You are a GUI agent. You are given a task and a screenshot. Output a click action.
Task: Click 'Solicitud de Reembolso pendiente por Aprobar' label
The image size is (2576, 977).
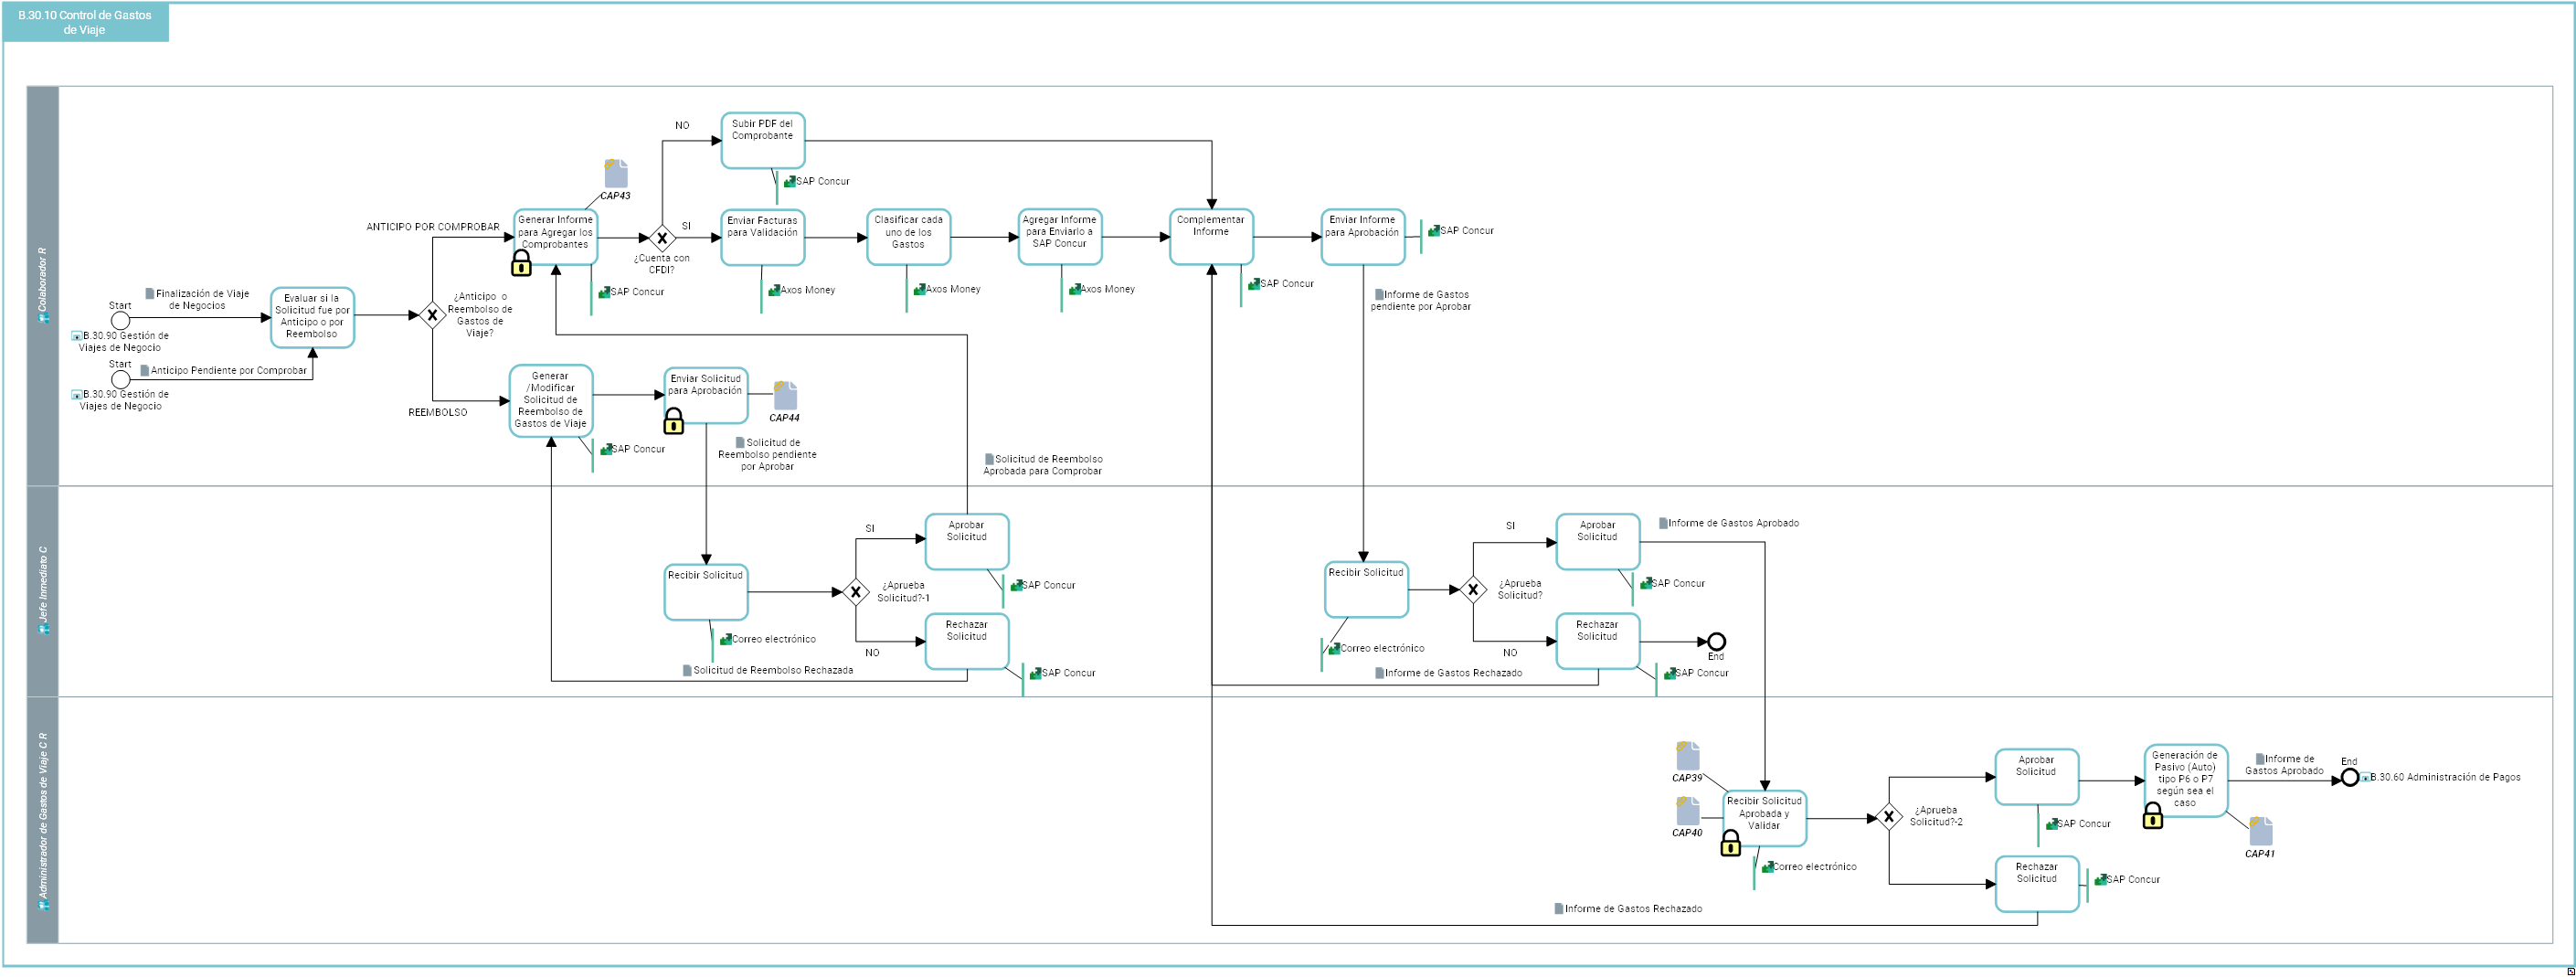click(x=767, y=455)
